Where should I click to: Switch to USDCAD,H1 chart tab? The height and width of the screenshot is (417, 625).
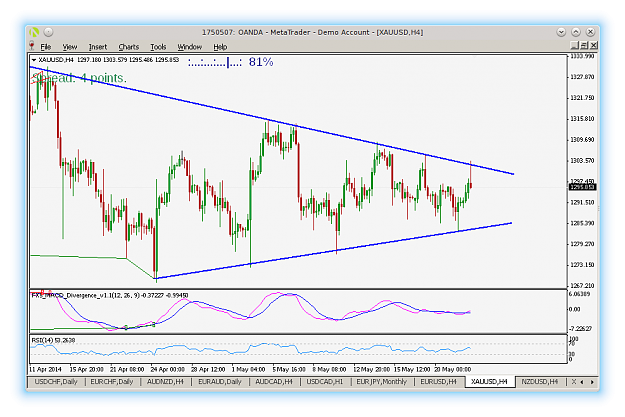pyautogui.click(x=324, y=382)
